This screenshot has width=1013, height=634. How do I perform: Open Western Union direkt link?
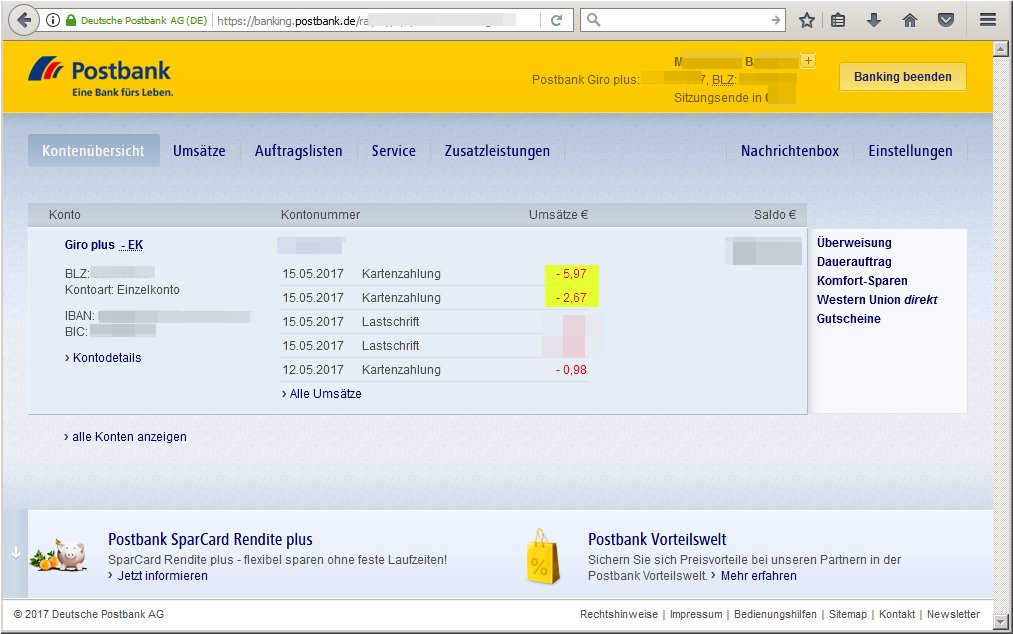coord(877,299)
